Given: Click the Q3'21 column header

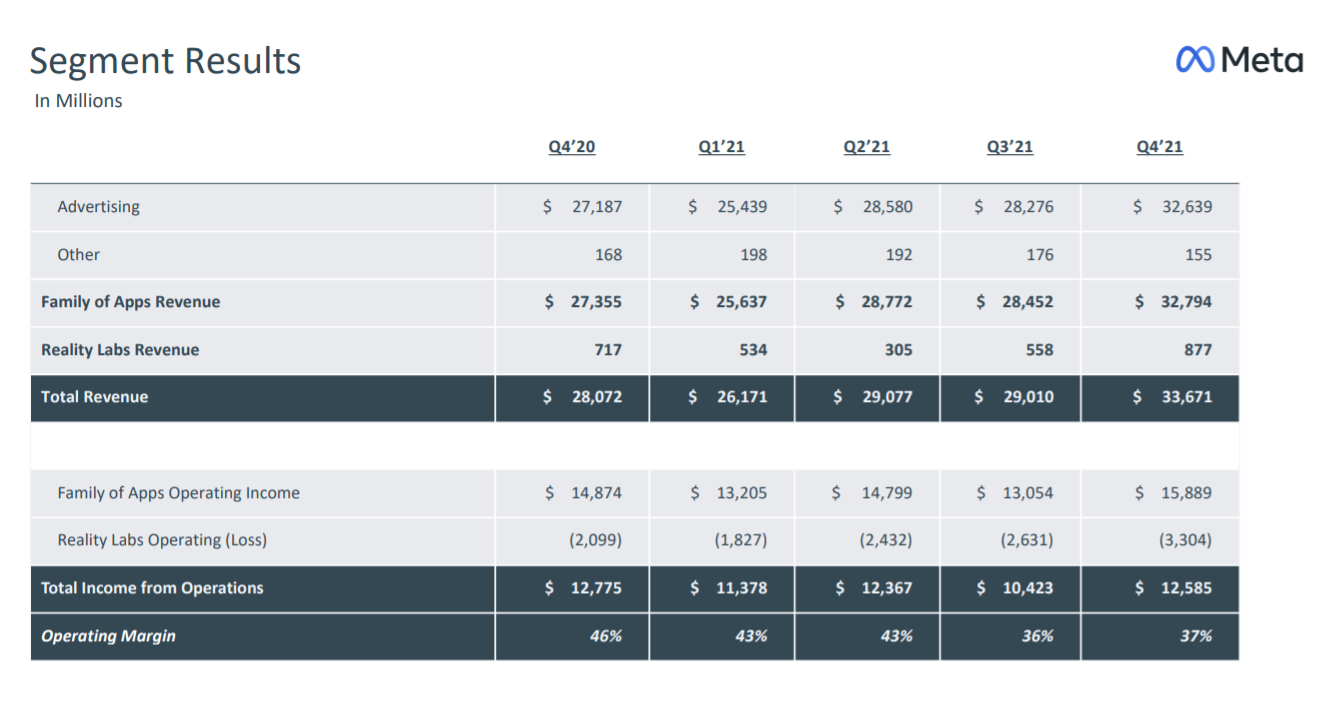Looking at the screenshot, I should (1009, 147).
